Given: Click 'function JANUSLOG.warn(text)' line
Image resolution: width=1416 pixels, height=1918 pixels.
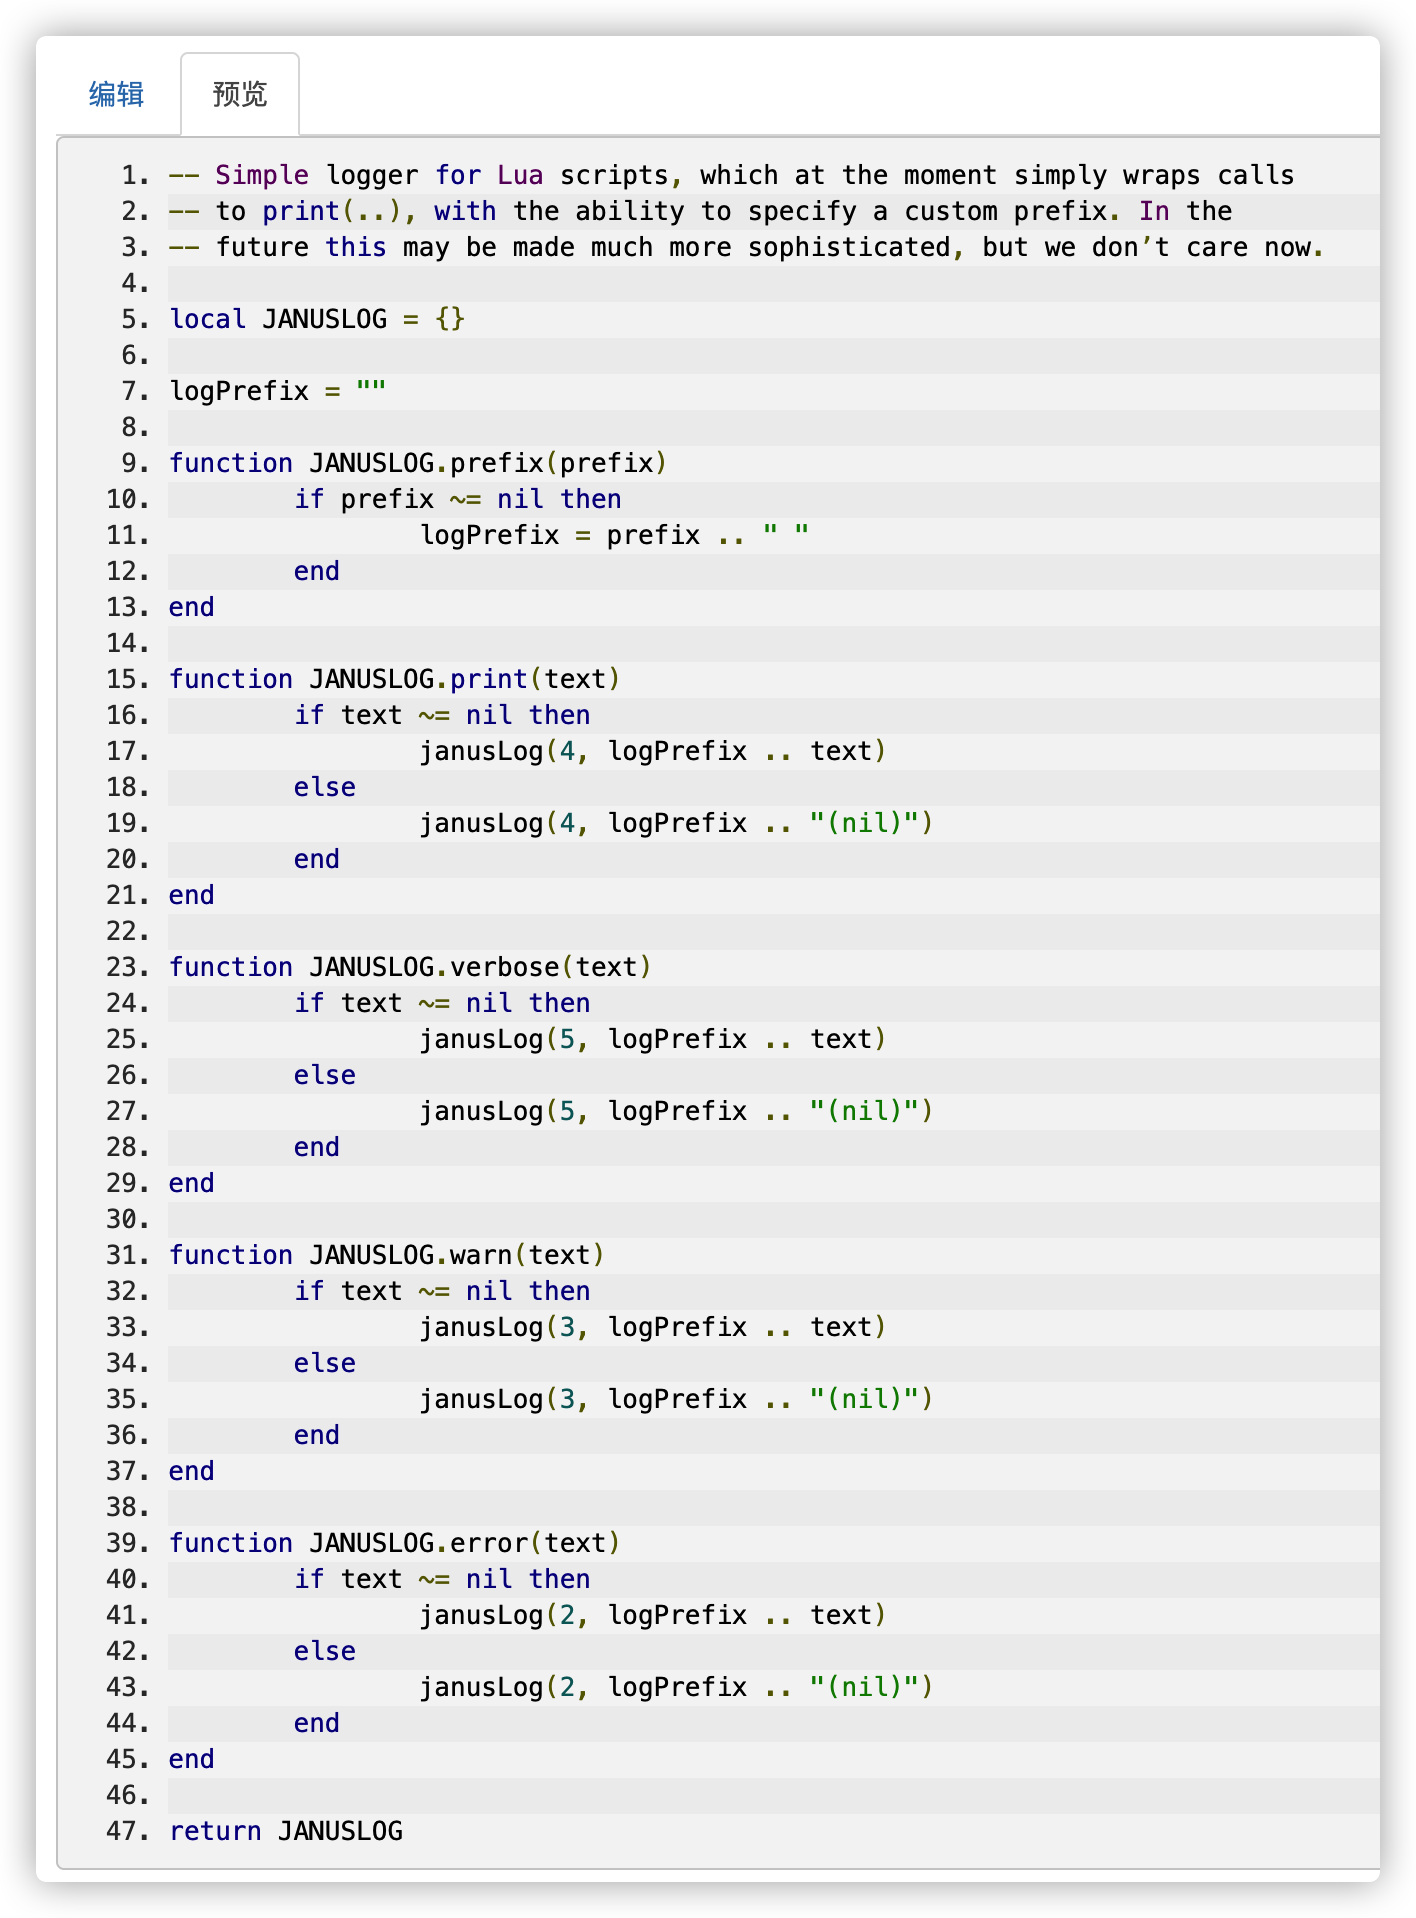Looking at the screenshot, I should point(387,1255).
